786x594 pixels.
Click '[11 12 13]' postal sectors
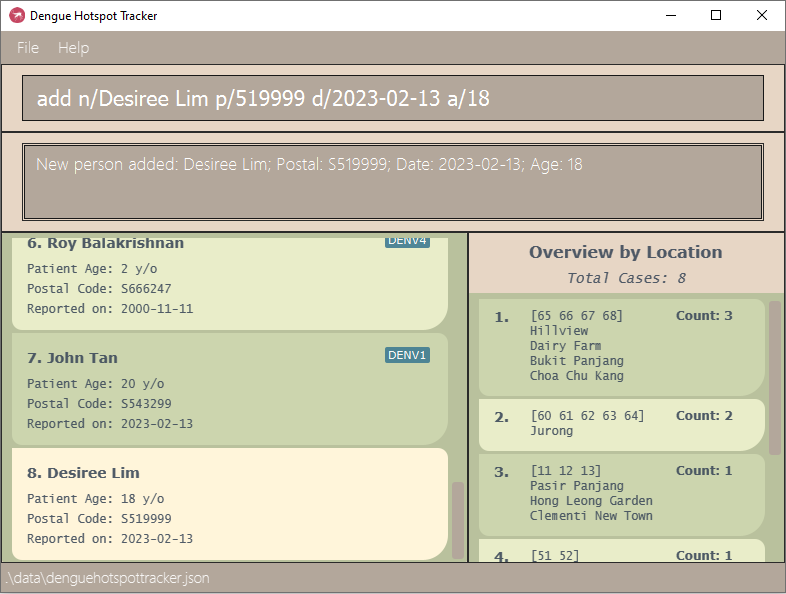[x=565, y=471]
